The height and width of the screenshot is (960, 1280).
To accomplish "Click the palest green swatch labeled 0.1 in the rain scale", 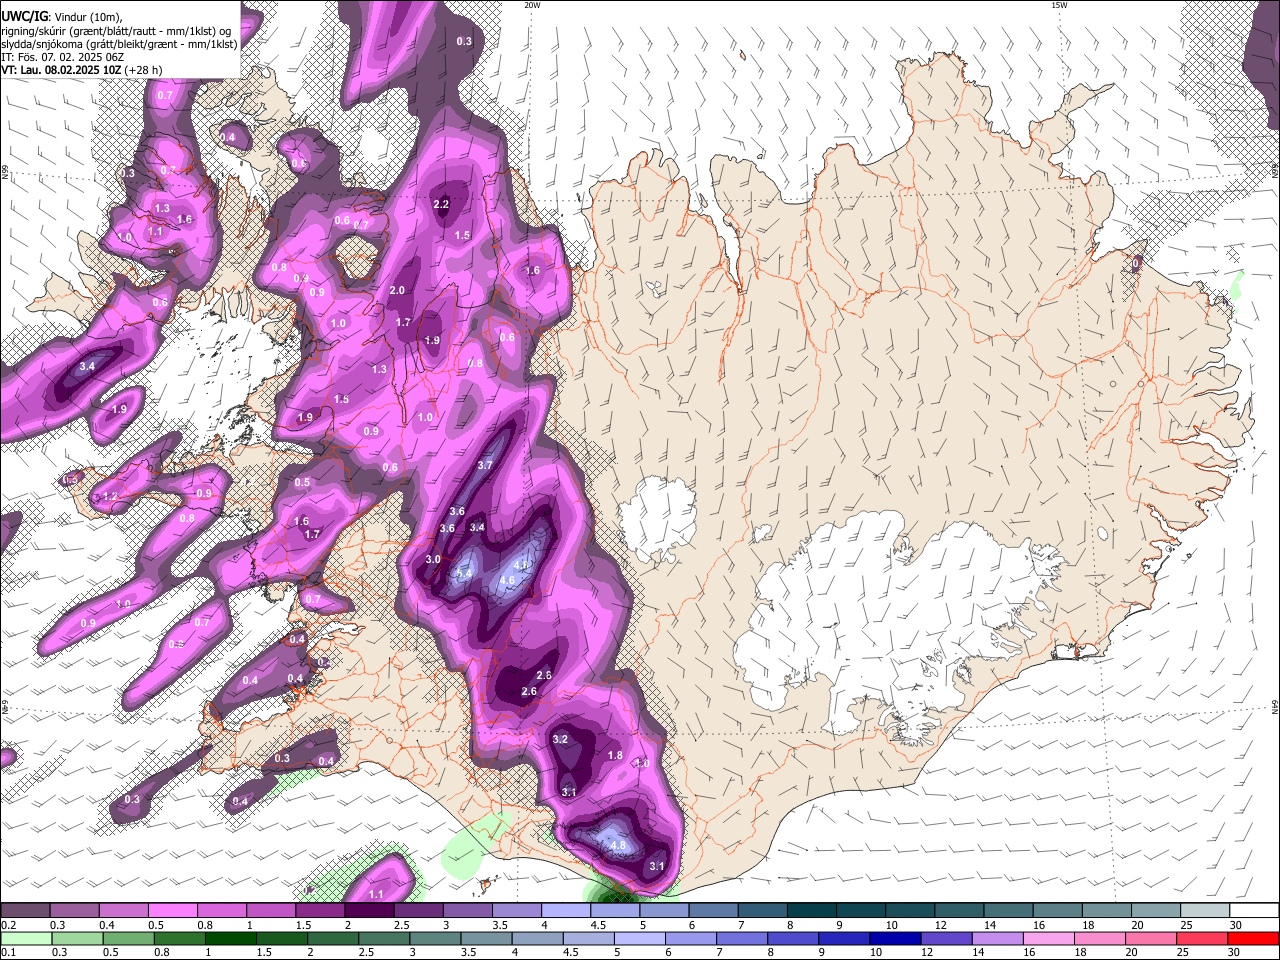I will pos(25,938).
